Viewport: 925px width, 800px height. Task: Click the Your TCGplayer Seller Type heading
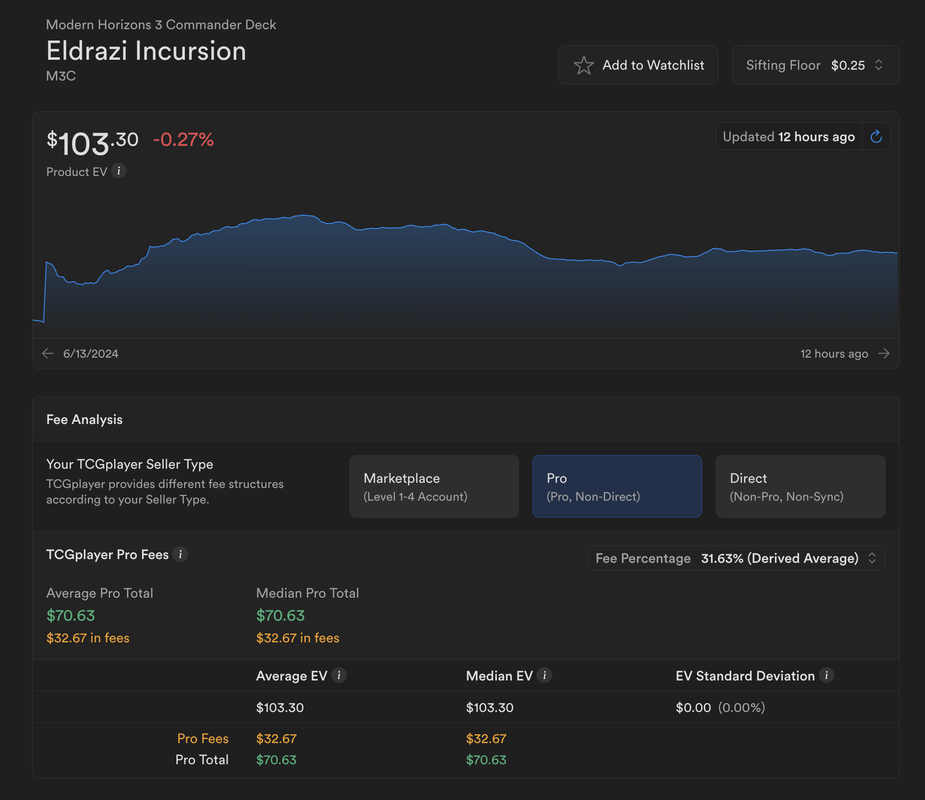[x=130, y=464]
